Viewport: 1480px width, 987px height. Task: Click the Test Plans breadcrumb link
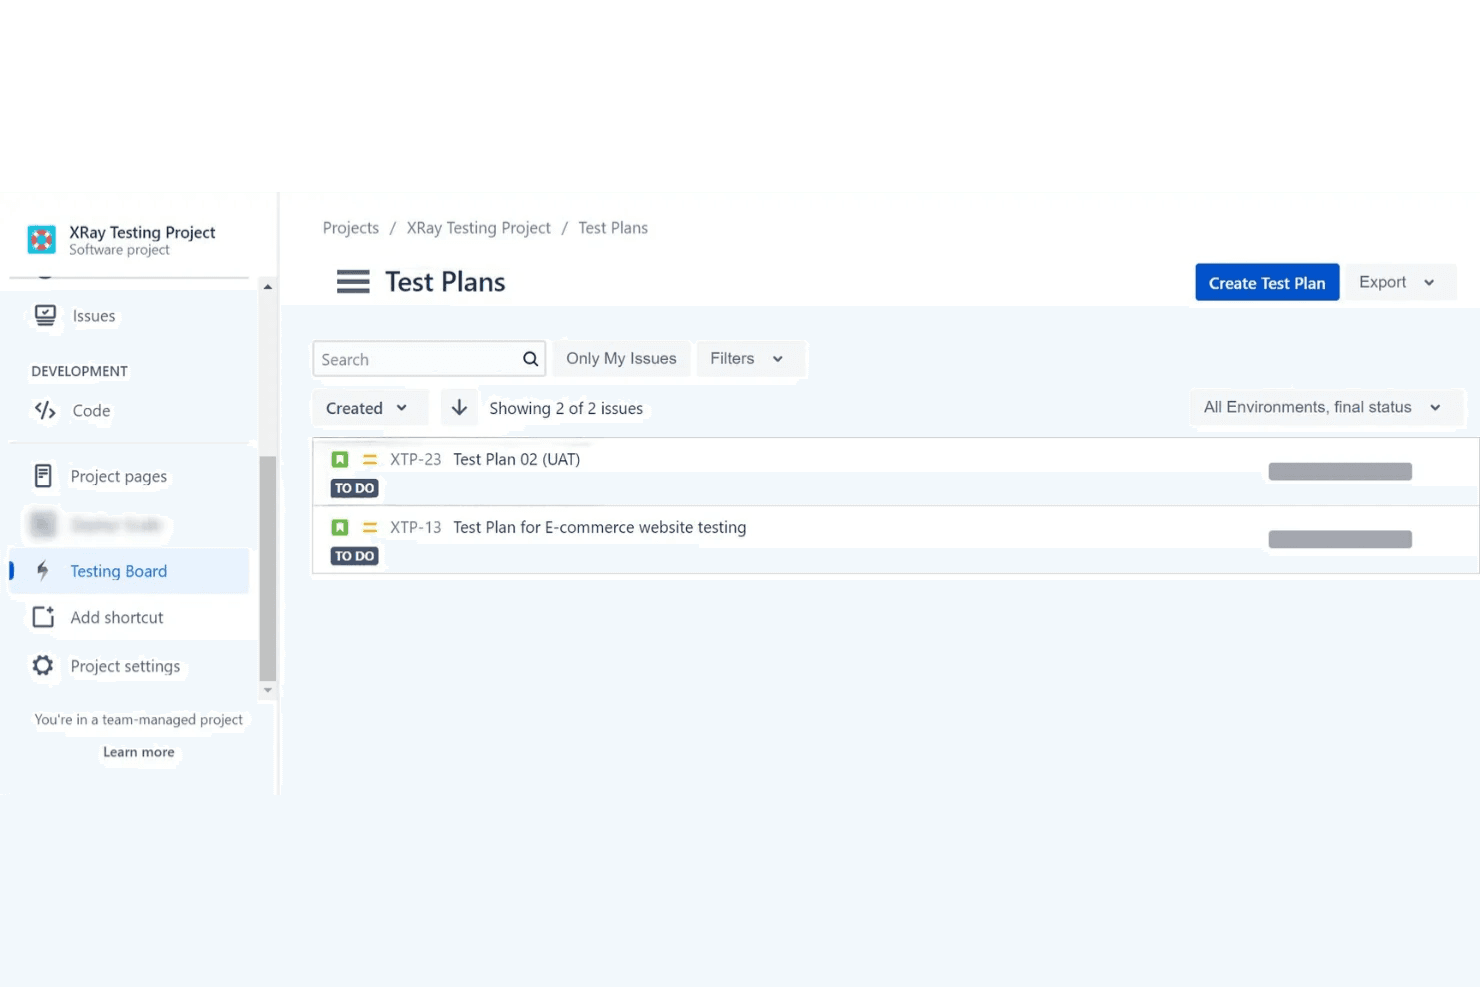pyautogui.click(x=613, y=228)
